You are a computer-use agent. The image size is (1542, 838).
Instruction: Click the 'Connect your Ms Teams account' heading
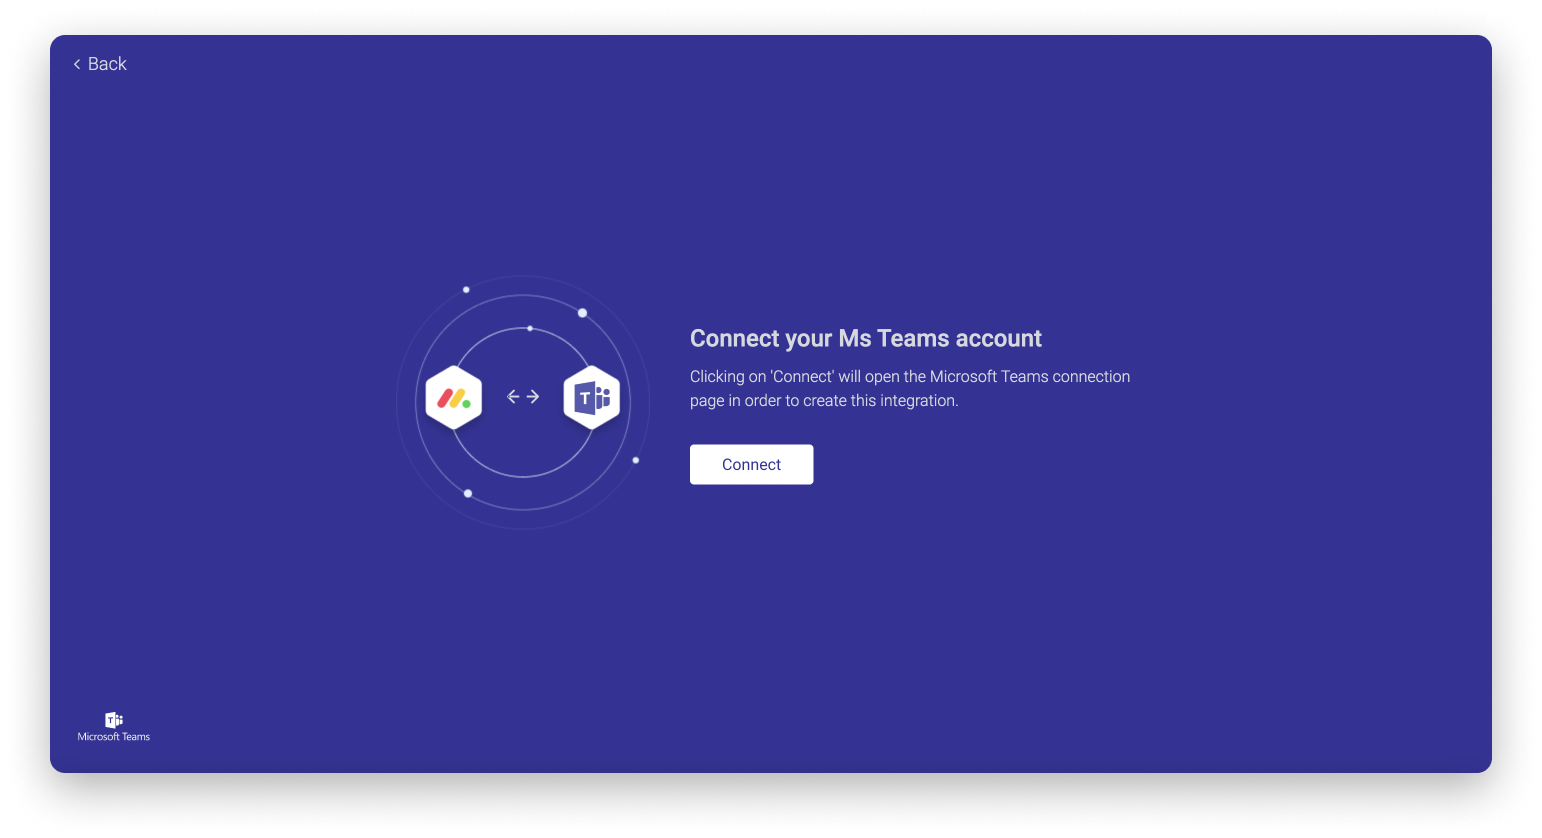click(866, 338)
